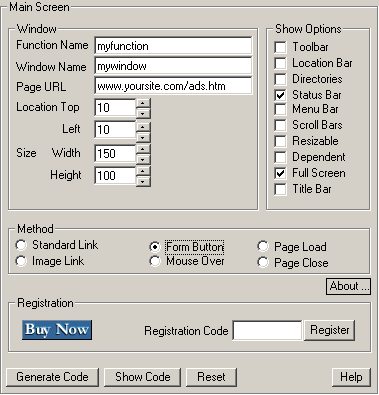Pick the Image Link method

tap(21, 261)
